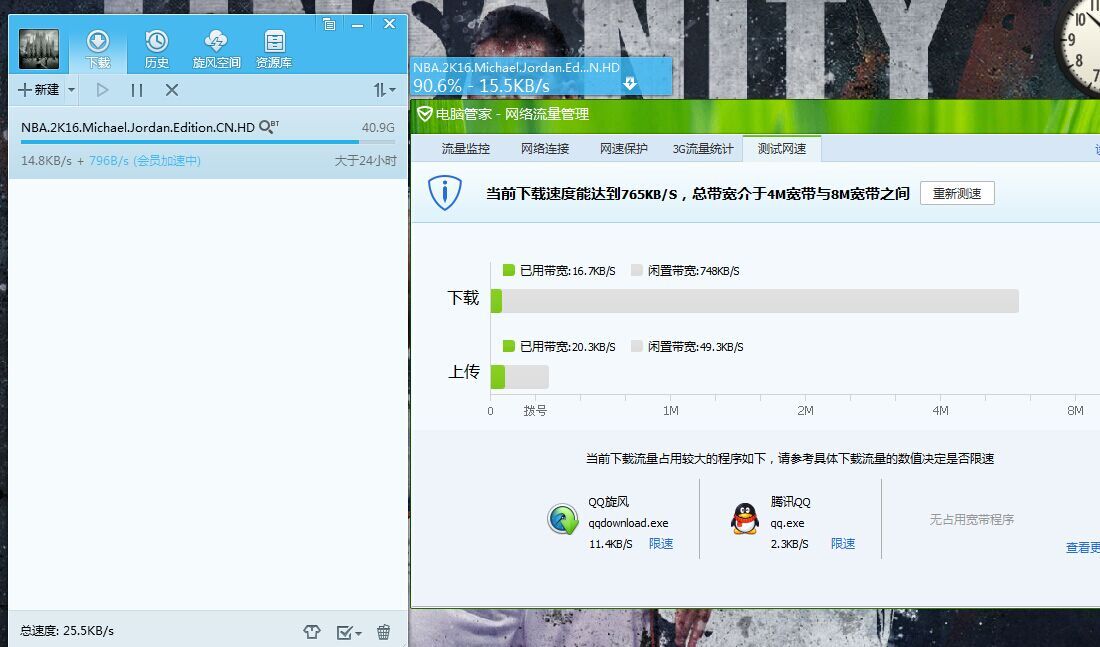Screen dimensions: 1100x647
Task: Switch to the 流量监控 tab
Action: pos(466,149)
